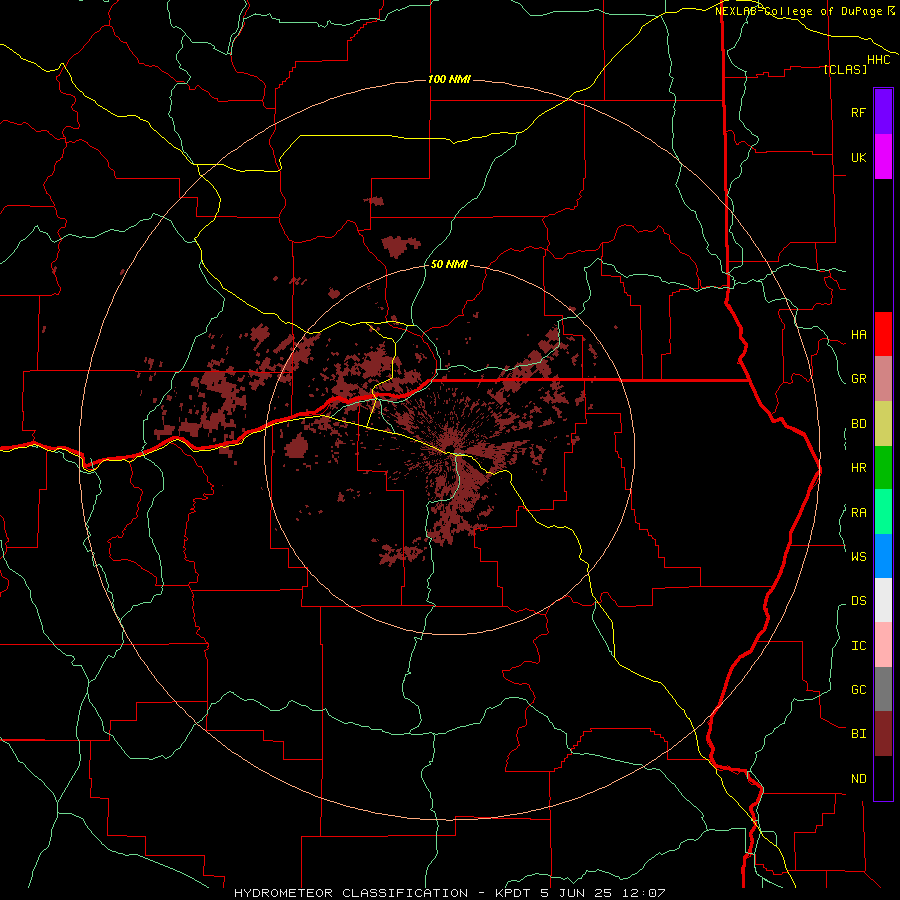The width and height of the screenshot is (900, 900).
Task: Click the BD legend label
Action: click(858, 424)
